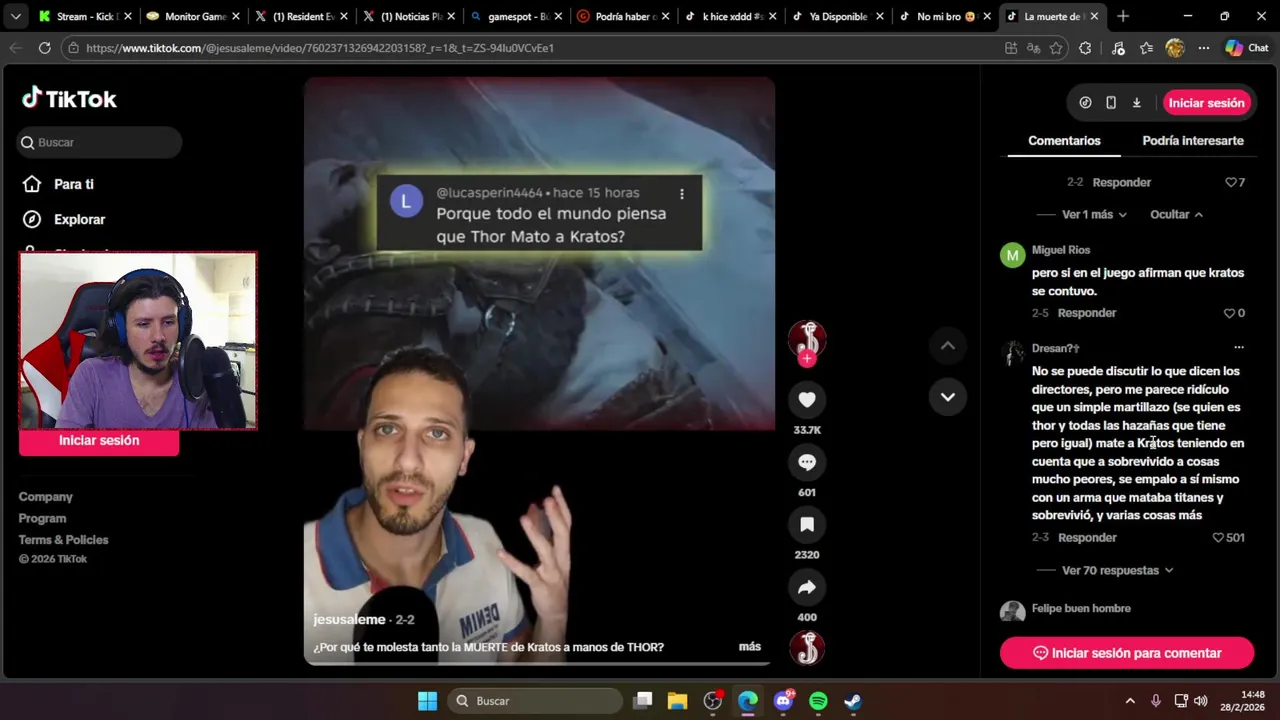Like Dresan's comment with 501 likes
The image size is (1280, 720).
click(x=1218, y=538)
